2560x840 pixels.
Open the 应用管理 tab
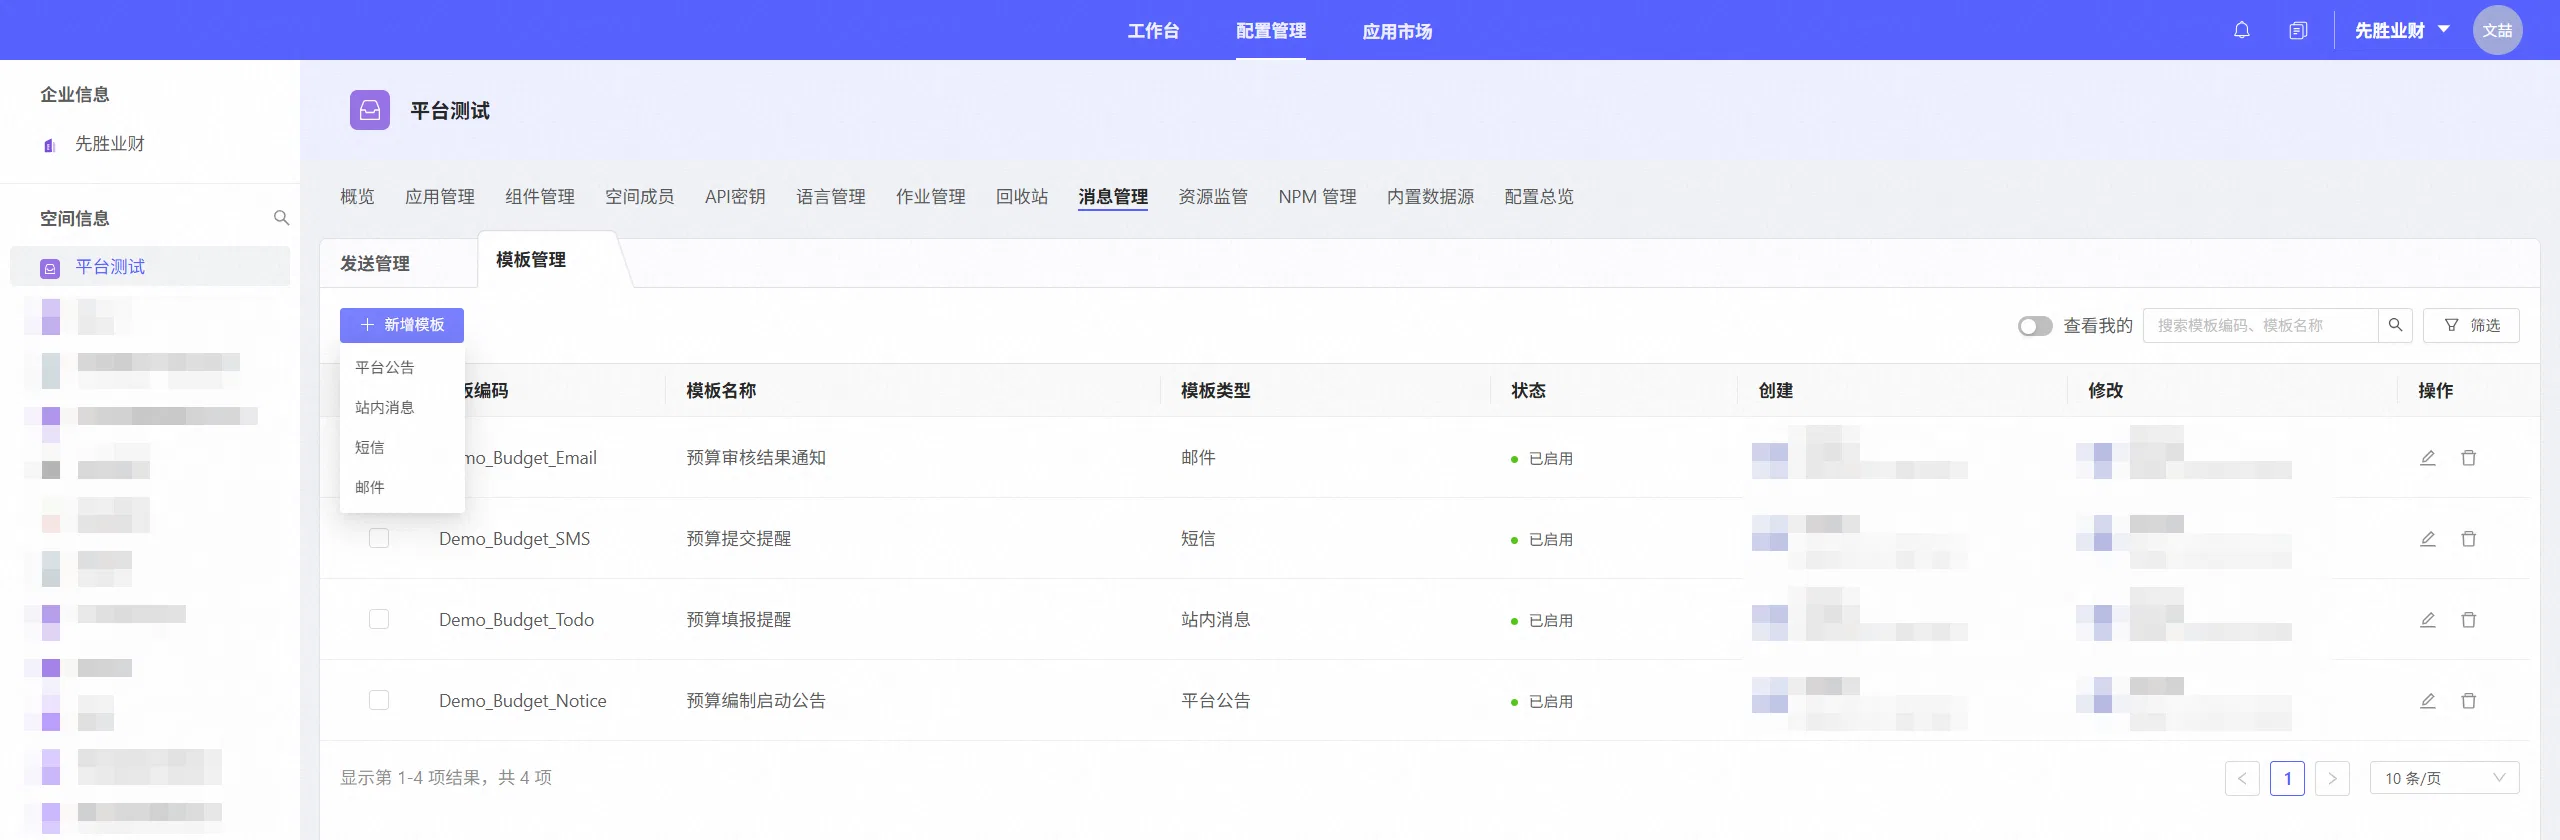[x=440, y=197]
